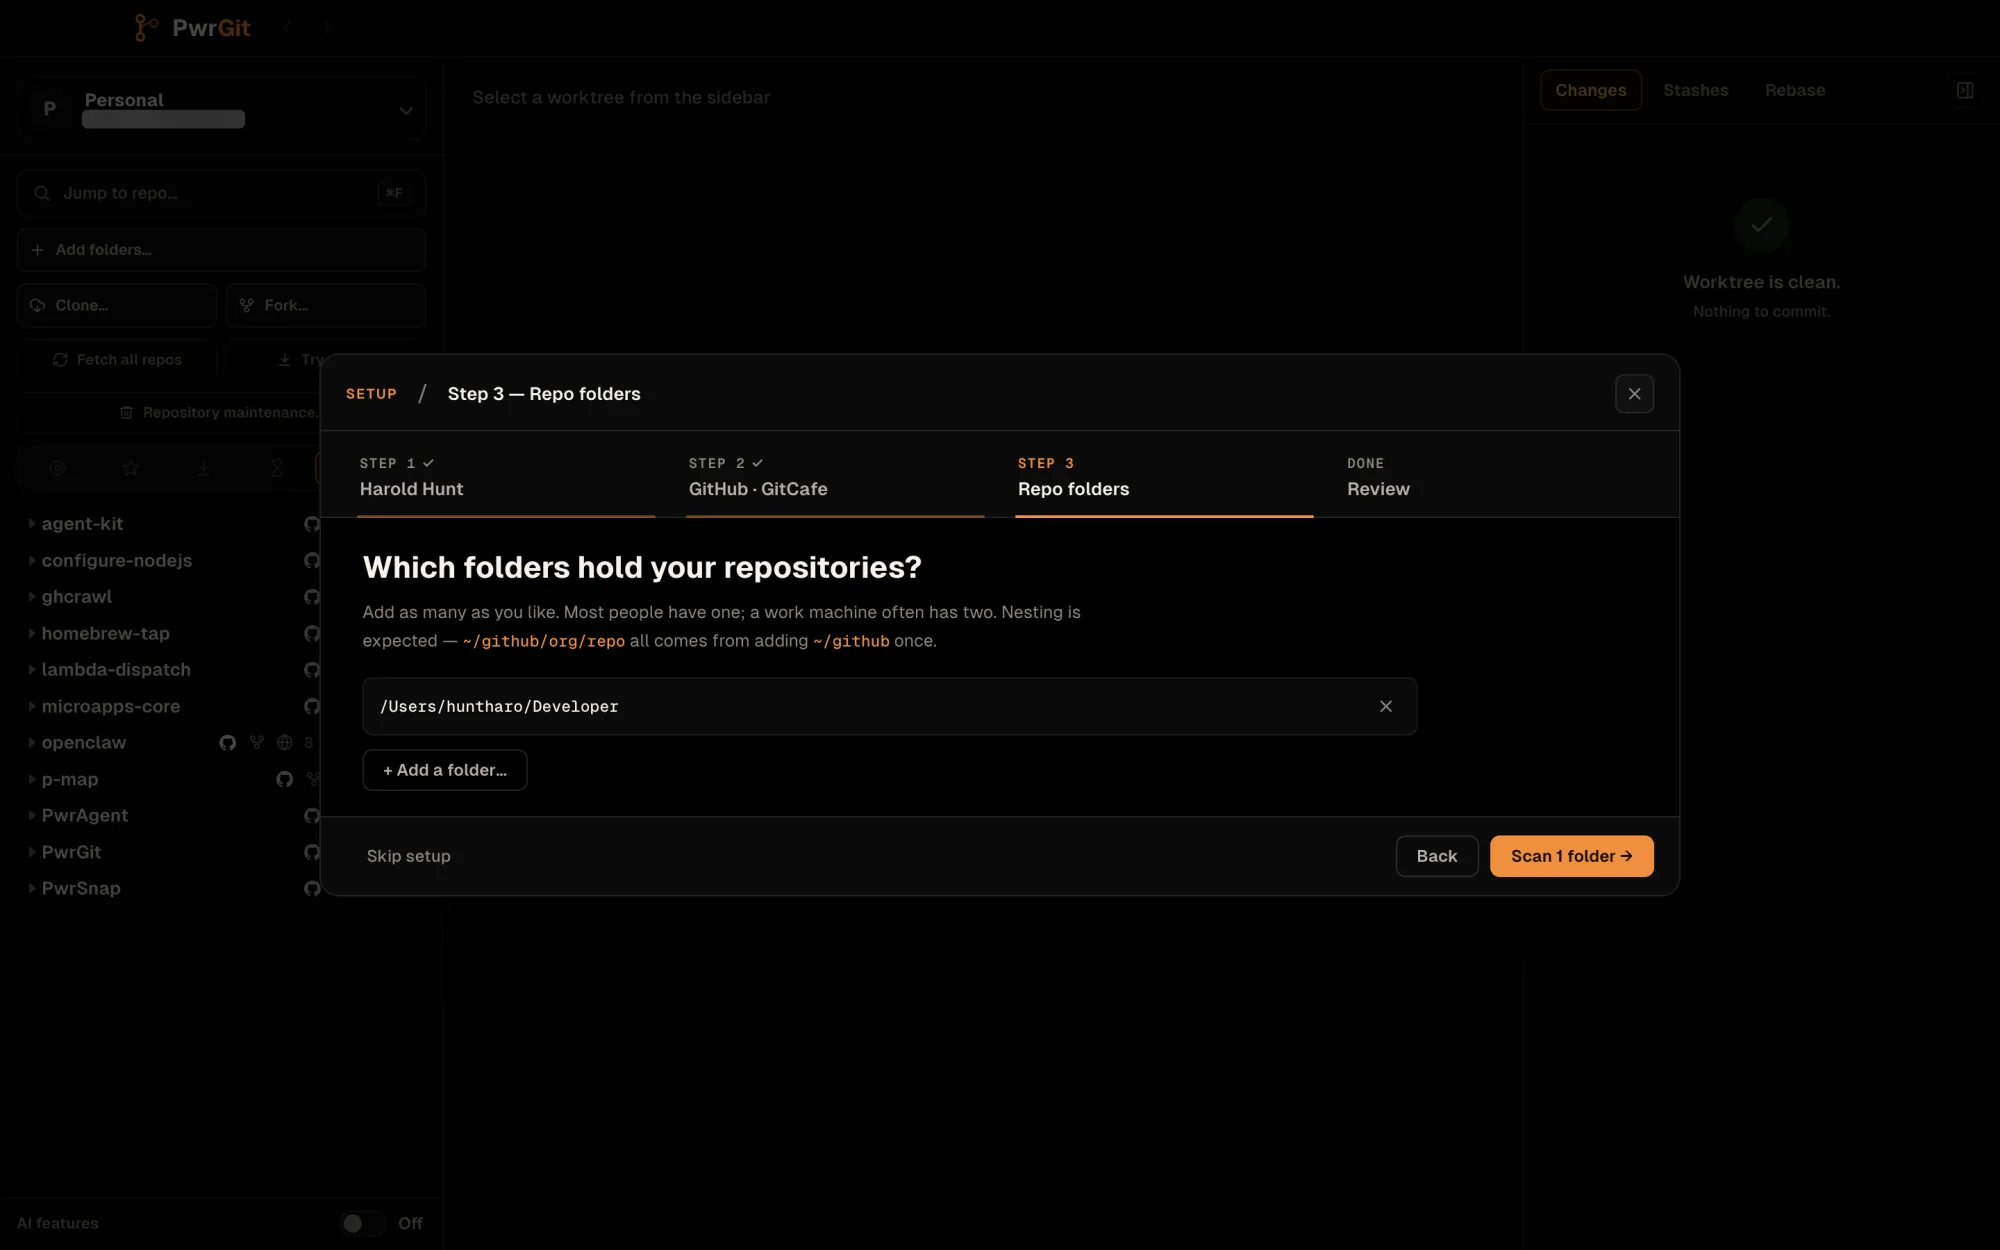Switch to the Changes tab
This screenshot has height=1250, width=2000.
(x=1590, y=90)
